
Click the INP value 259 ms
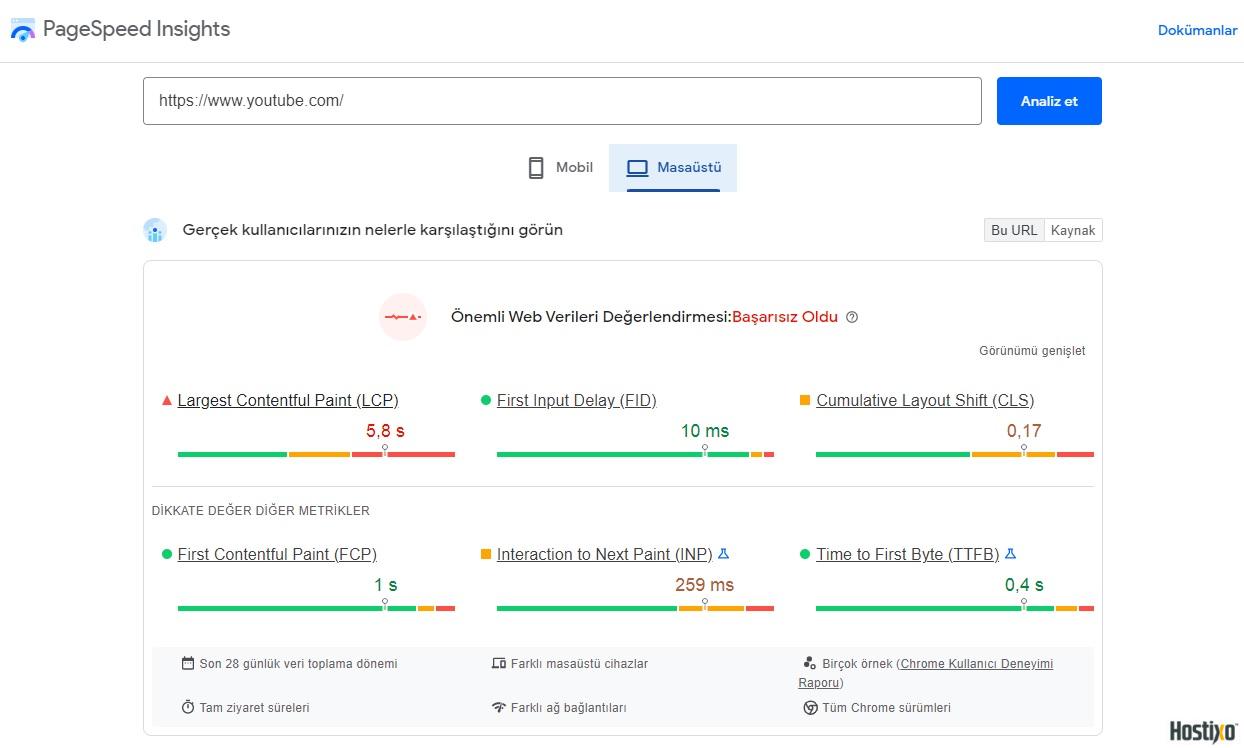704,585
